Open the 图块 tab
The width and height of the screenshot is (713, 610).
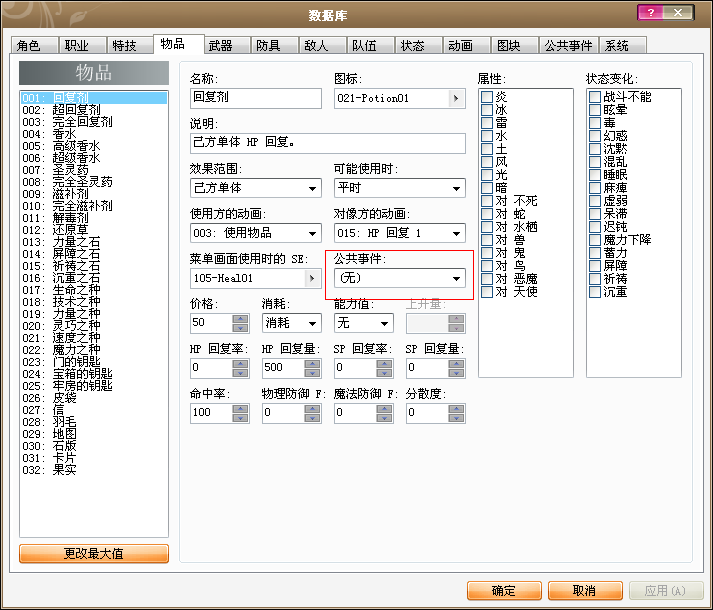pyautogui.click(x=514, y=45)
